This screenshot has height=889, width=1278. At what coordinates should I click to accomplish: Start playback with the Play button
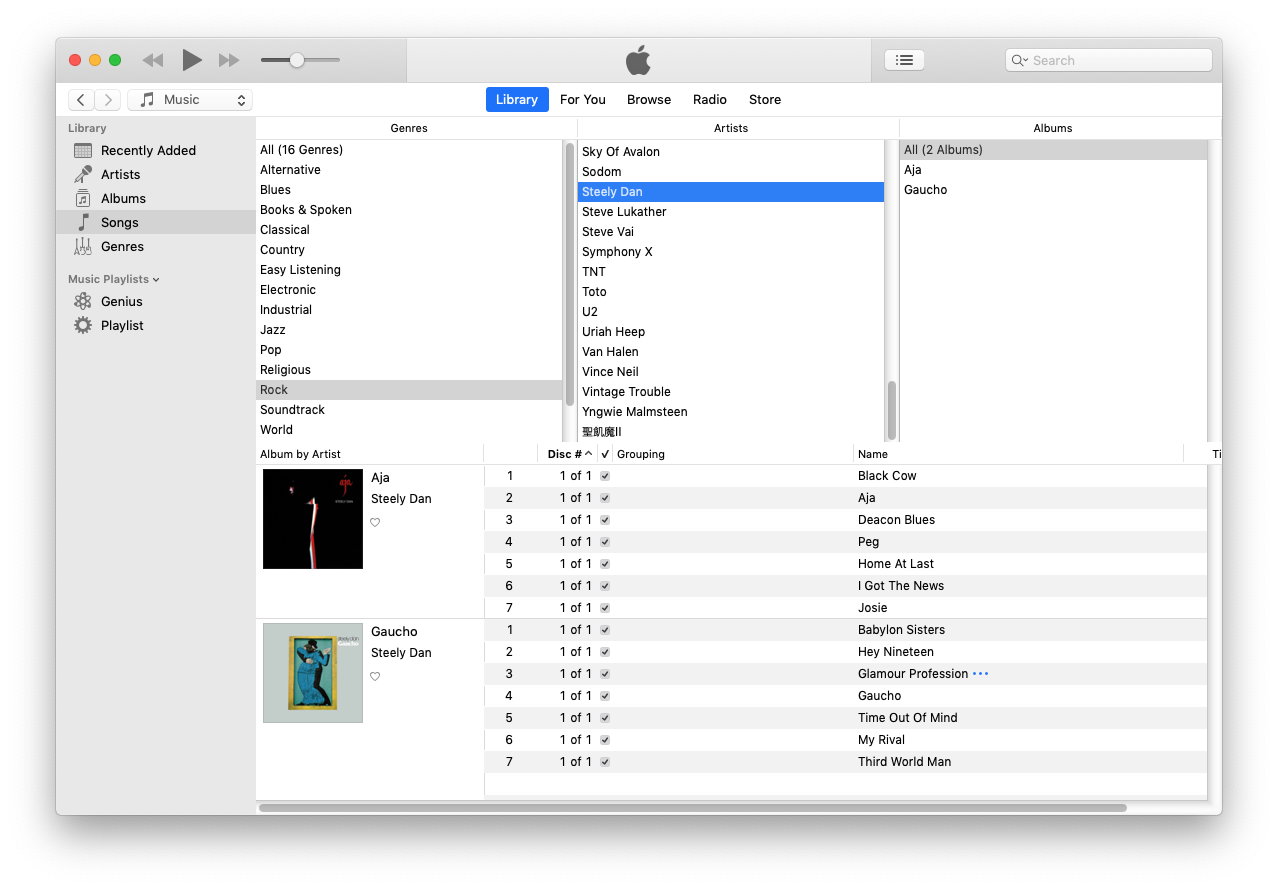click(x=192, y=60)
